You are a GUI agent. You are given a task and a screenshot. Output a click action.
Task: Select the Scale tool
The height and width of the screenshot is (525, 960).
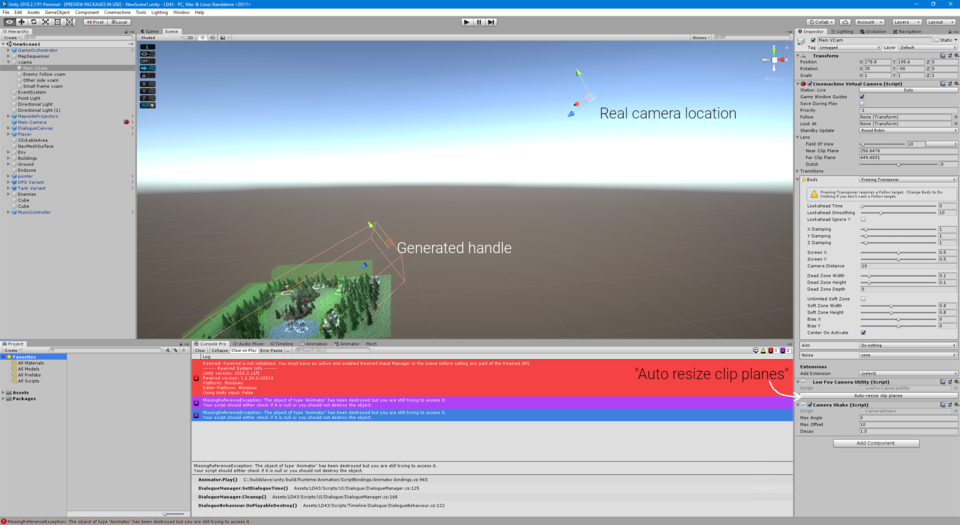click(x=45, y=22)
